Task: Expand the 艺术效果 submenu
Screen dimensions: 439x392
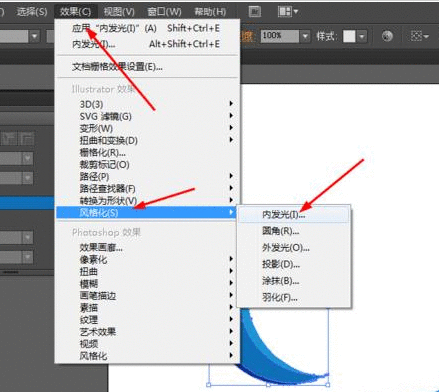Action: 147,331
